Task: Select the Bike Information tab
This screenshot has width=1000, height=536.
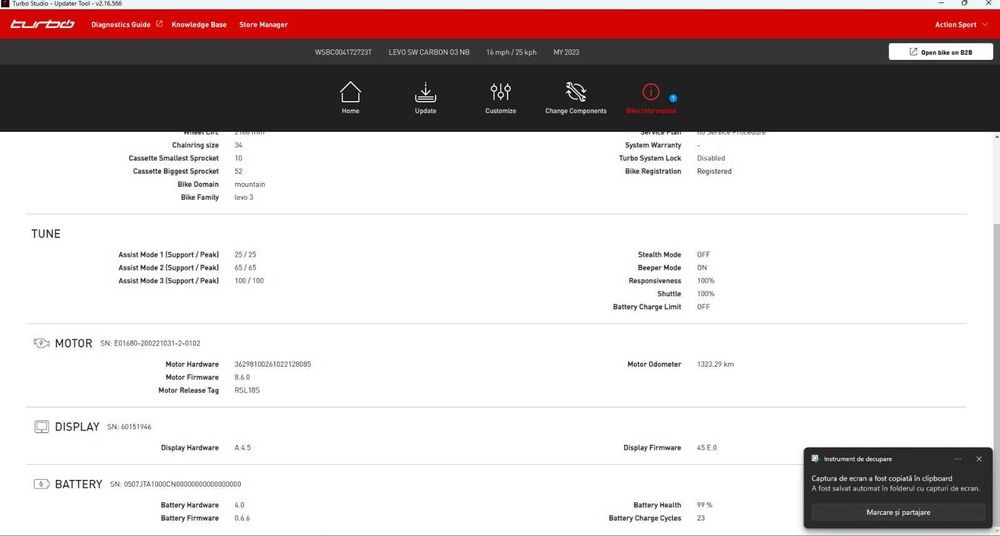Action: point(651,98)
